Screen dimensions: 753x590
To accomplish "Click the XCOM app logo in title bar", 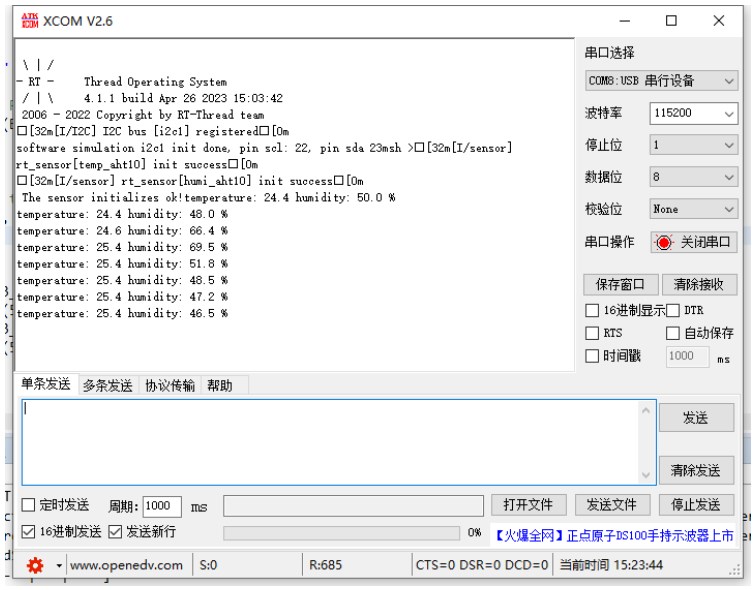I will click(30, 21).
